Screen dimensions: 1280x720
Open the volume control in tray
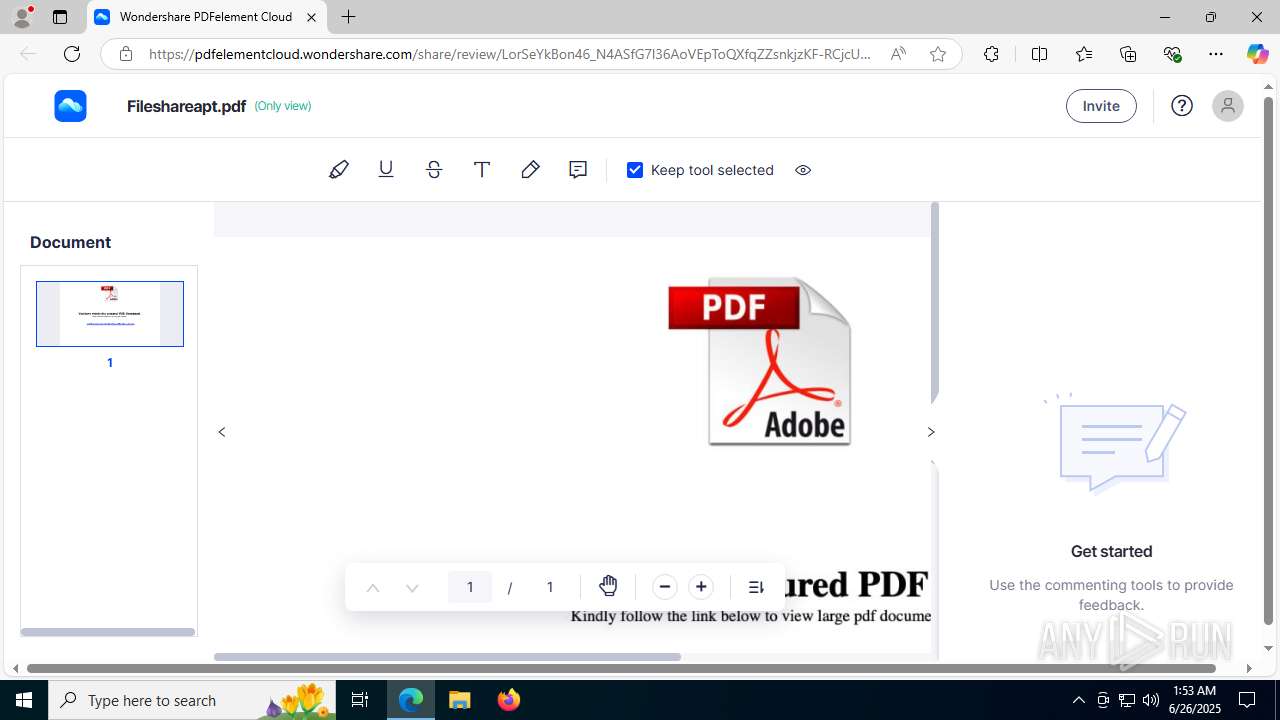click(x=1151, y=700)
